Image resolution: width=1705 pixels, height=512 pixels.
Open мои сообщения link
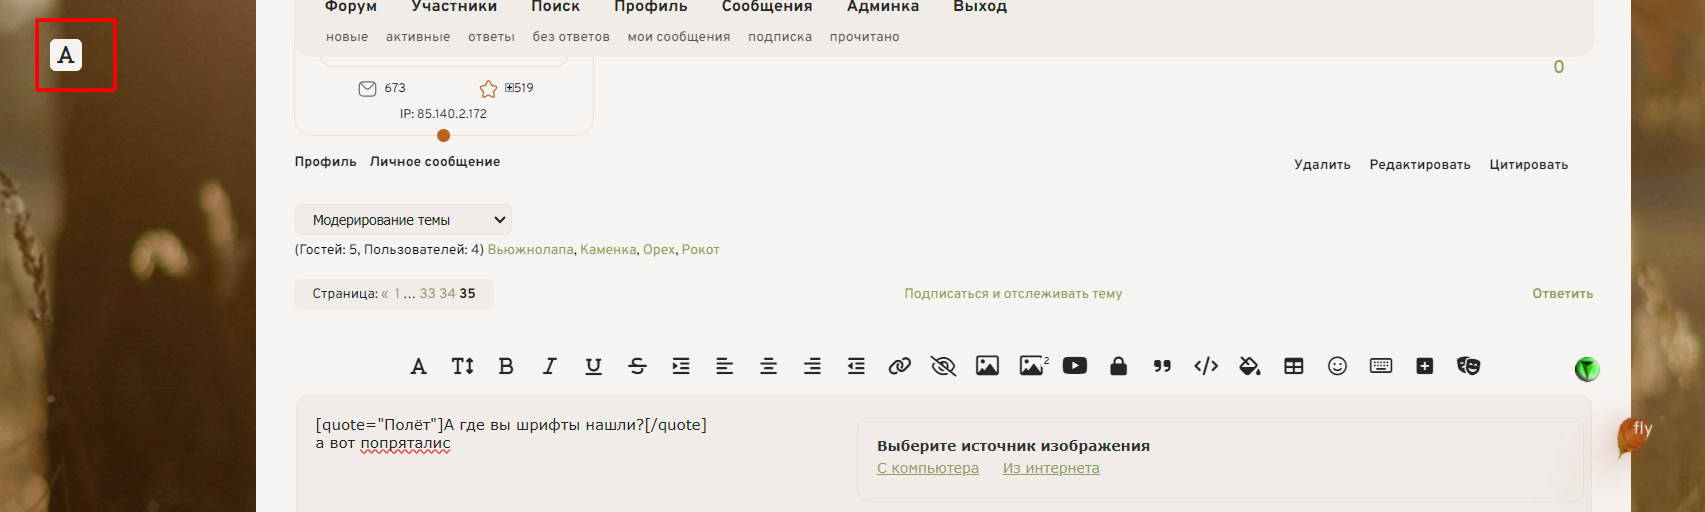(679, 37)
